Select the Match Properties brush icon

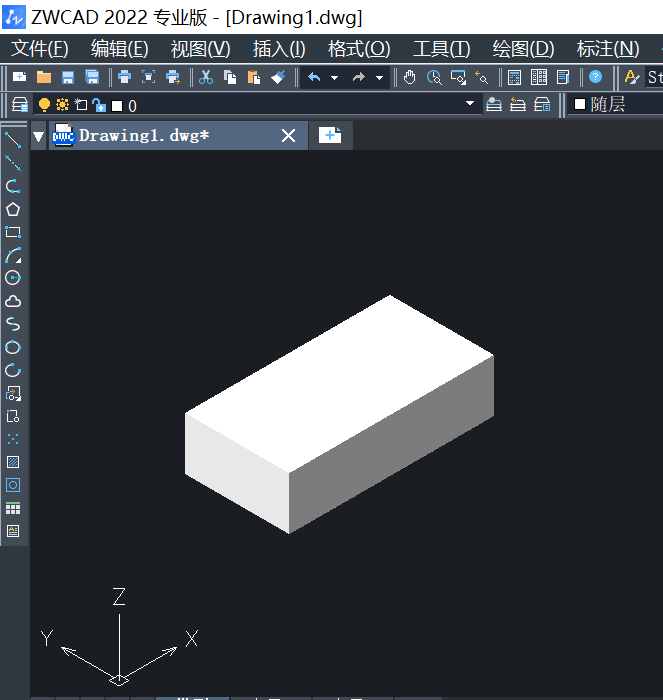pos(278,77)
